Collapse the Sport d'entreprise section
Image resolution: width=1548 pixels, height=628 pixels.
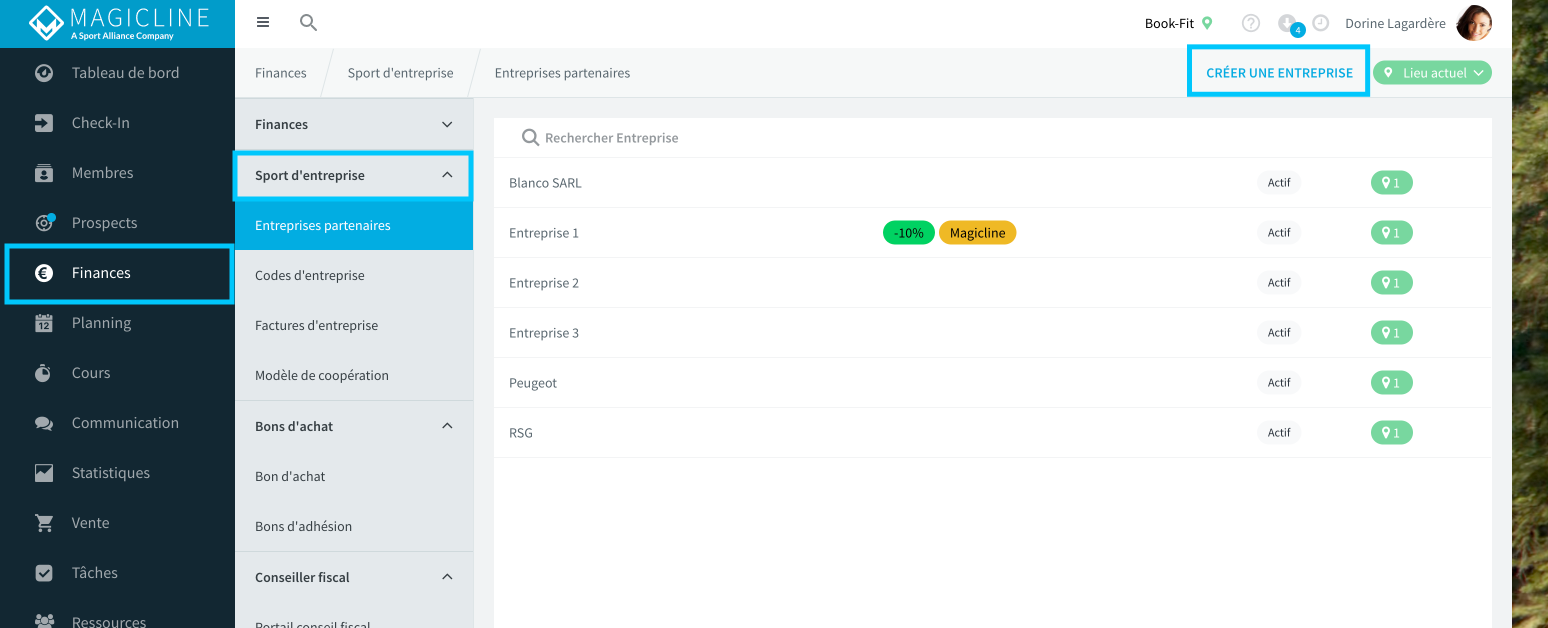coord(447,175)
